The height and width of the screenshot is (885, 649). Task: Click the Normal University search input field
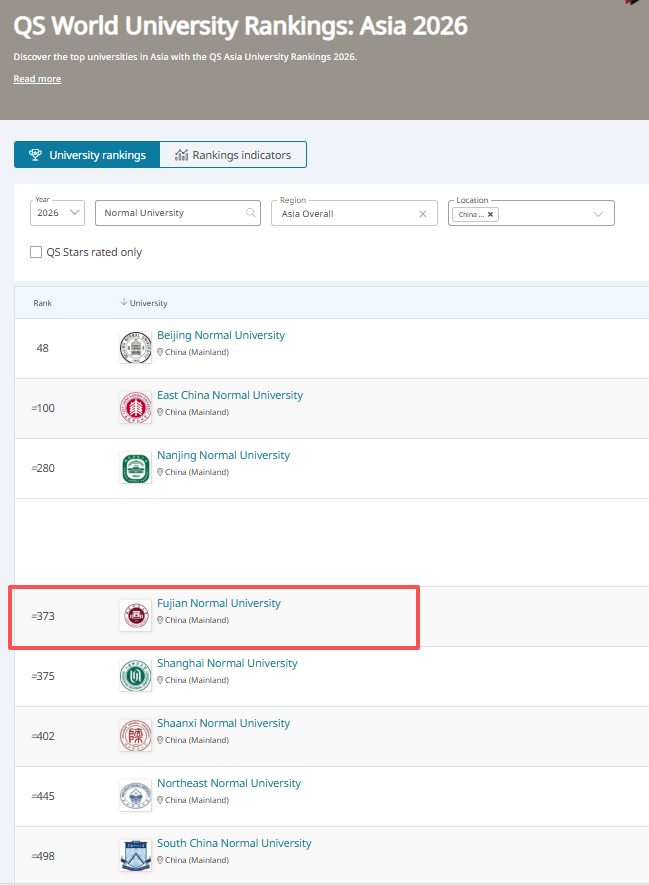170,213
